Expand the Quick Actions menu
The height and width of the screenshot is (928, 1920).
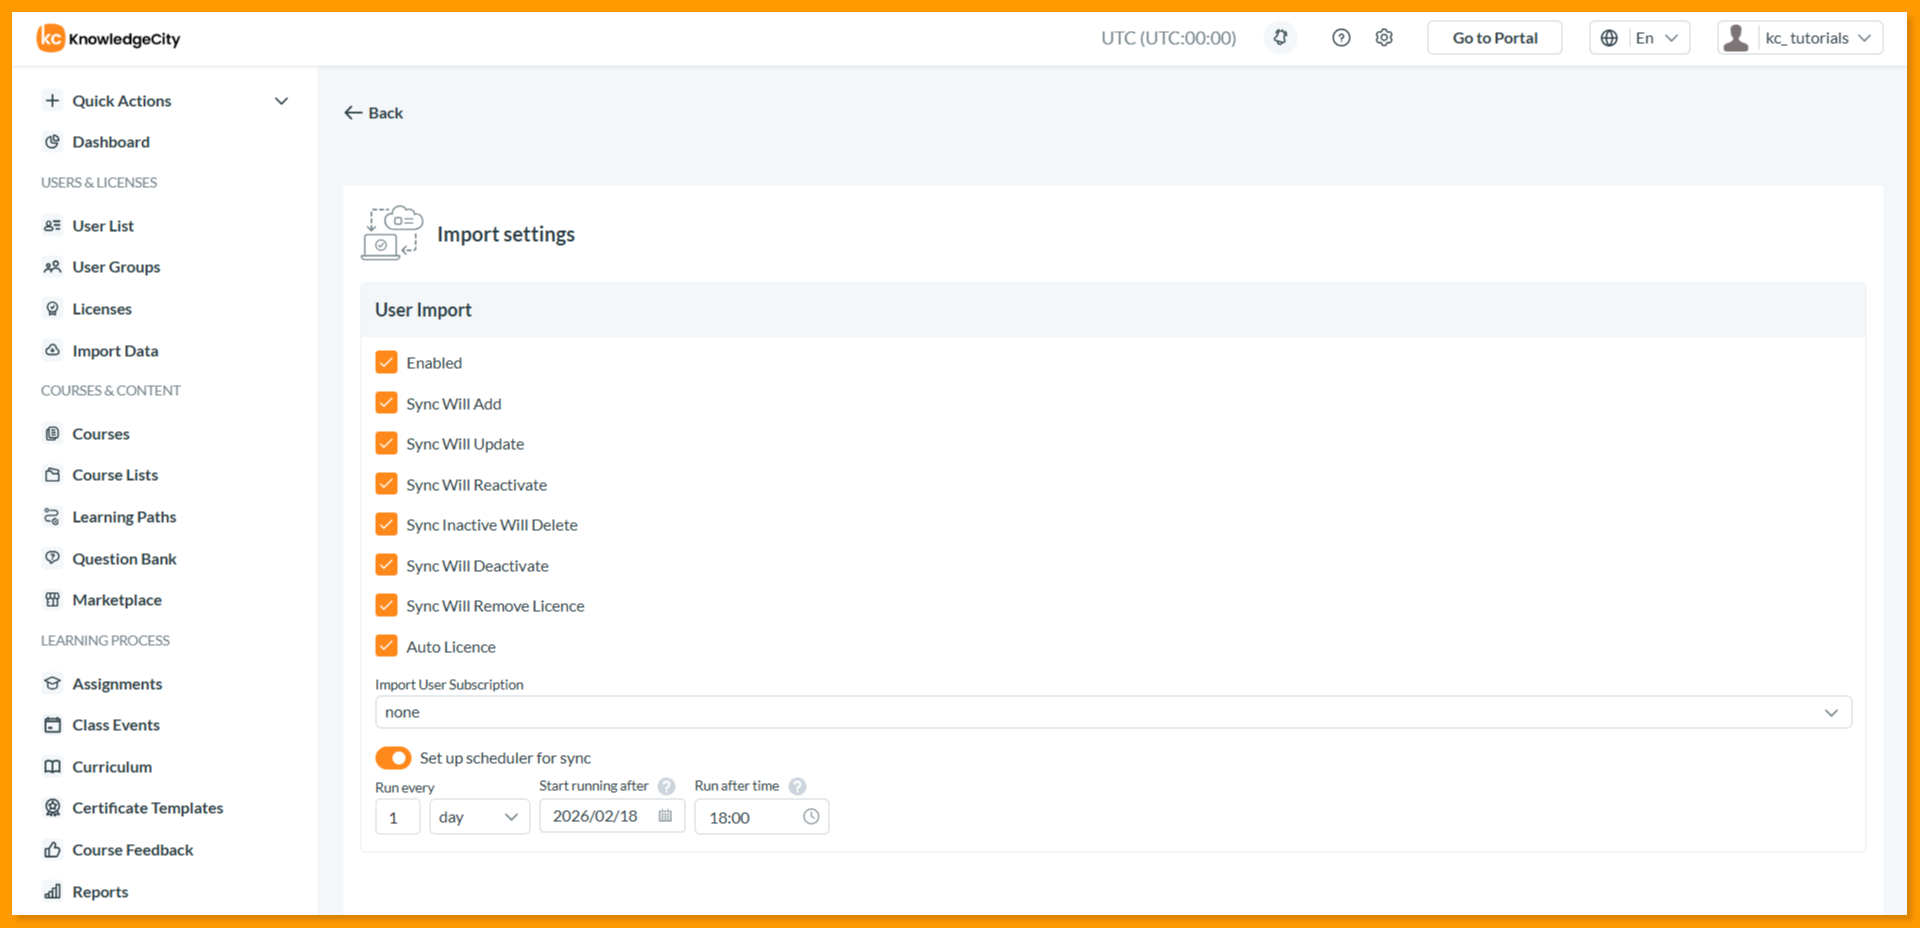click(166, 101)
